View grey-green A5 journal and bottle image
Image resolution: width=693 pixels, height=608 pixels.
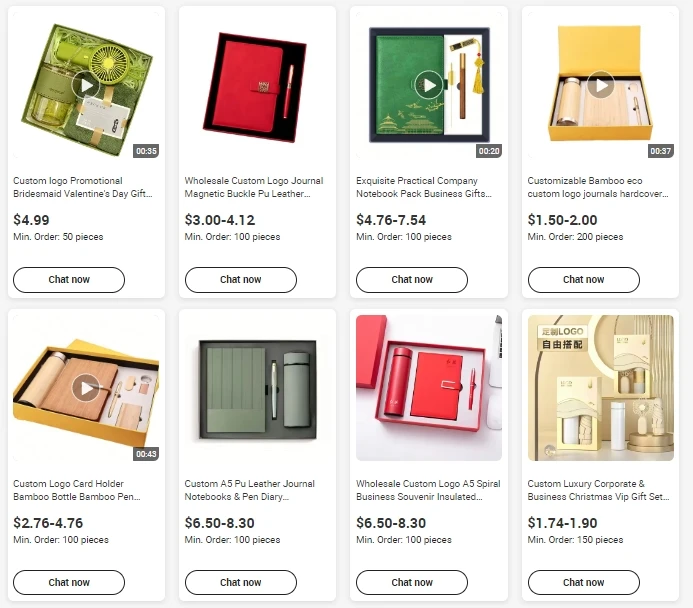[257, 388]
